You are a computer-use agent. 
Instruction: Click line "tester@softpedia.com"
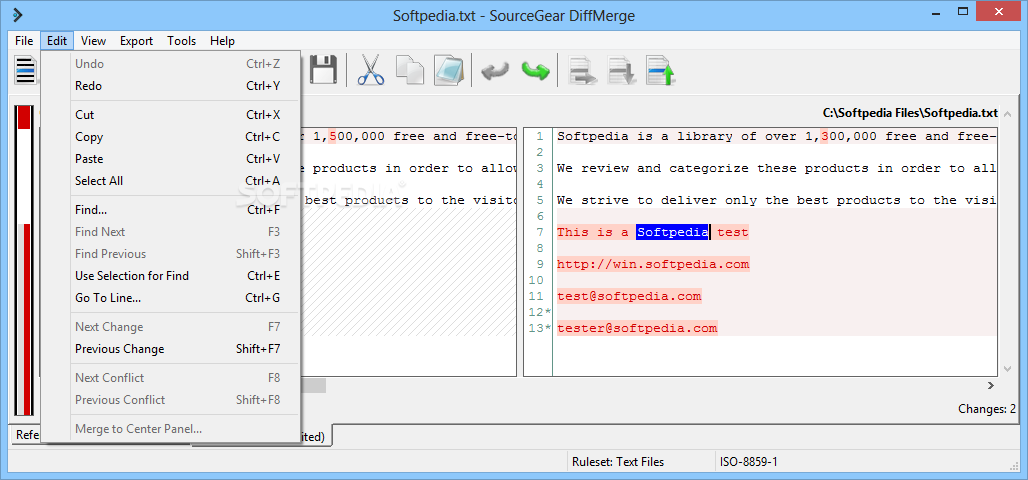[x=637, y=328]
